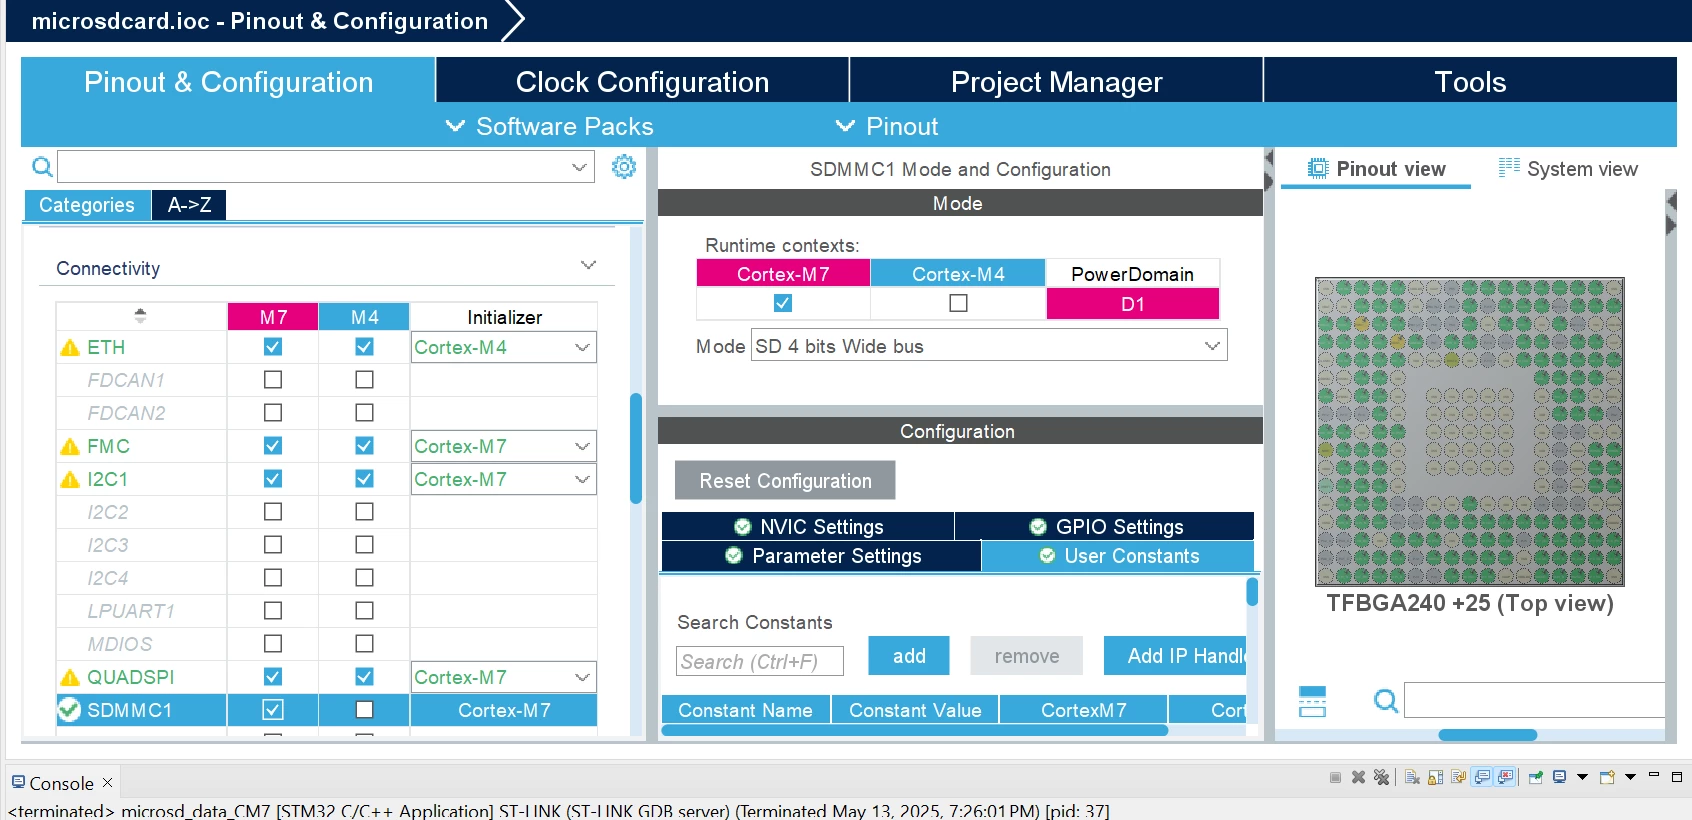Open the peripheral search combo box arrow
The image size is (1692, 820).
tap(579, 167)
